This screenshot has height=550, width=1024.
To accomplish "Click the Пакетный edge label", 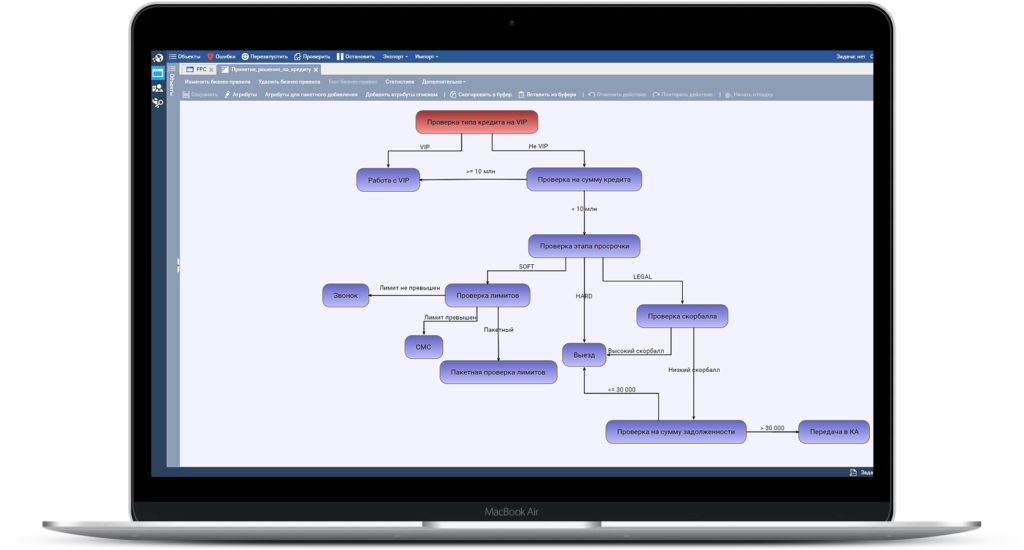I will [498, 330].
